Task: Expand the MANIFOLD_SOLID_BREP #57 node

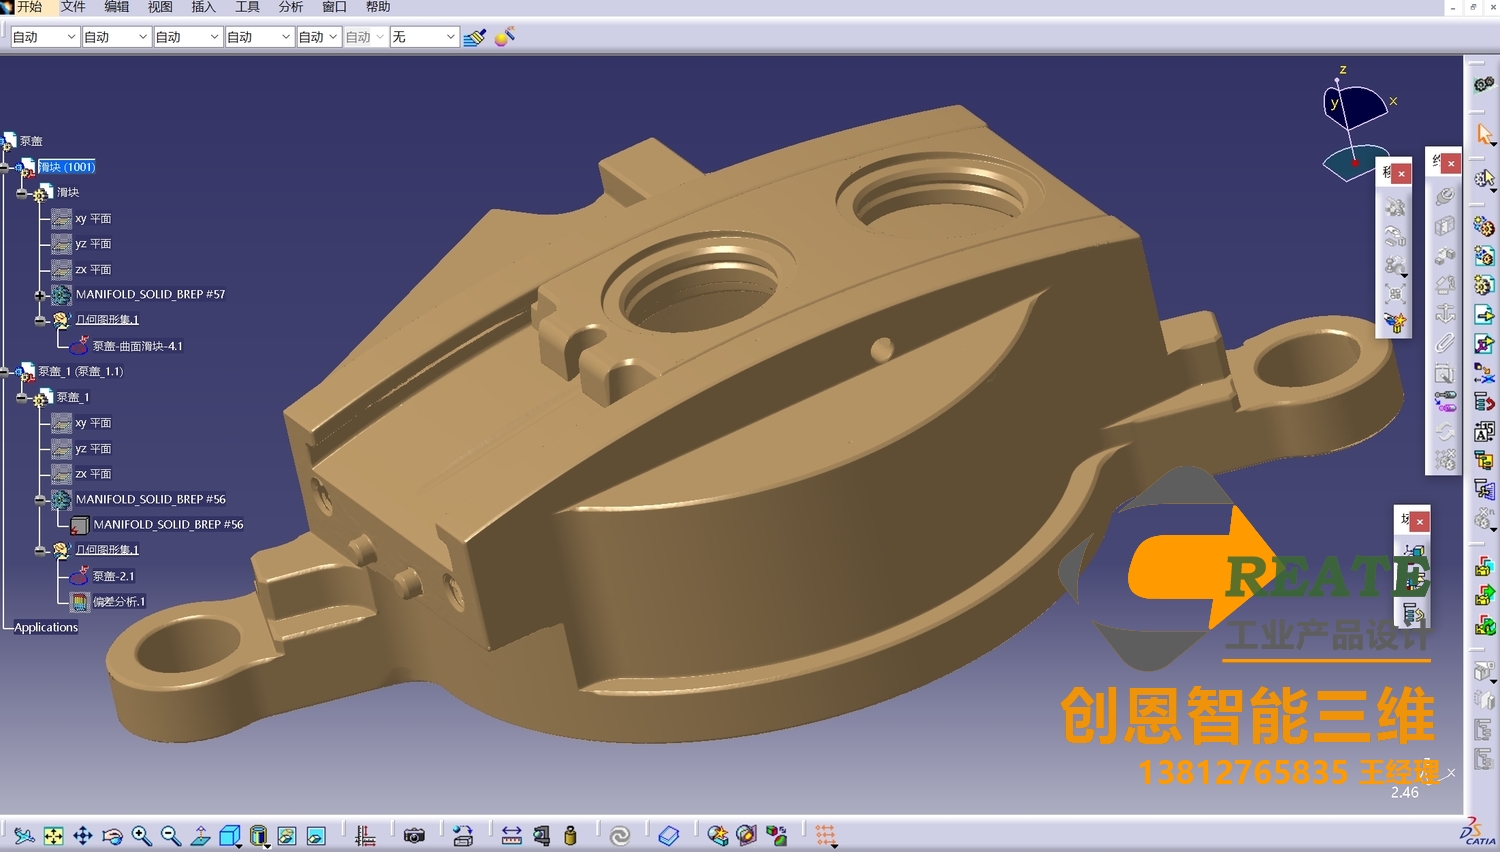Action: [x=40, y=295]
